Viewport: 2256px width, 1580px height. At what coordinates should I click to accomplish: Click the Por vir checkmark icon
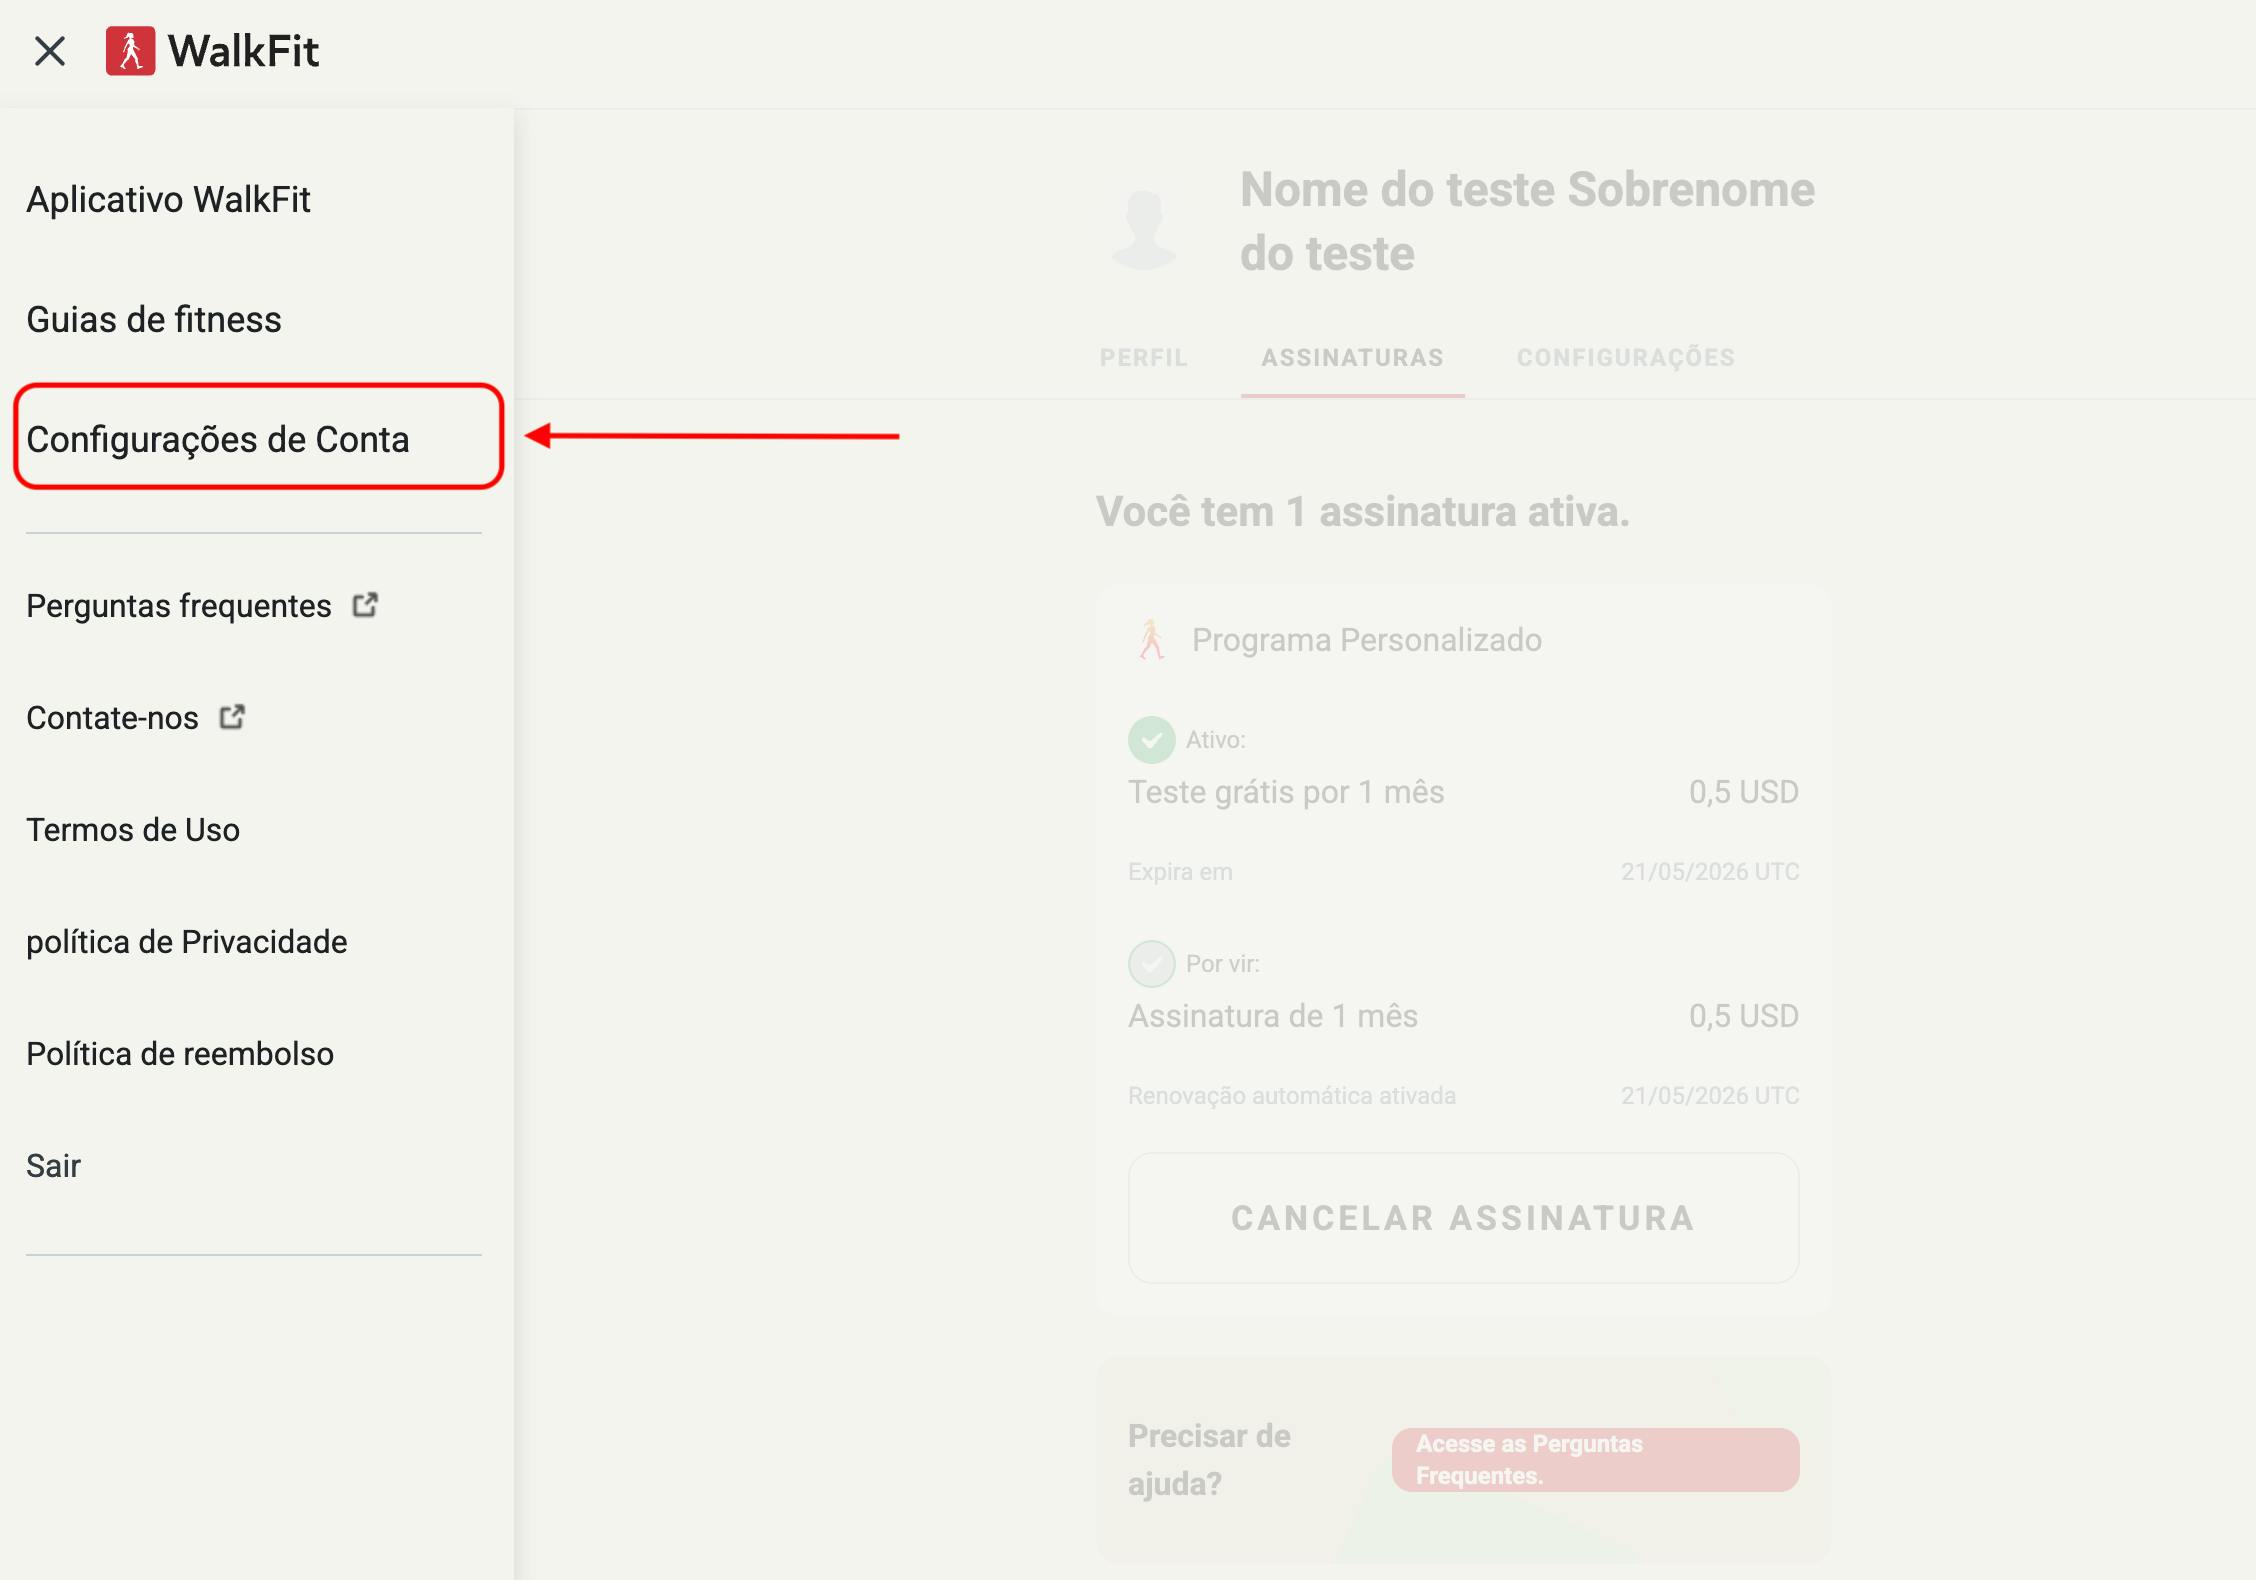click(x=1151, y=964)
